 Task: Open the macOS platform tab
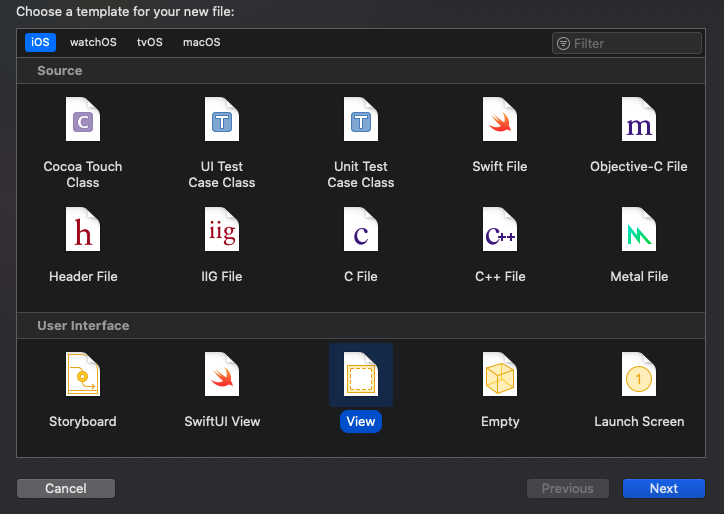[202, 42]
